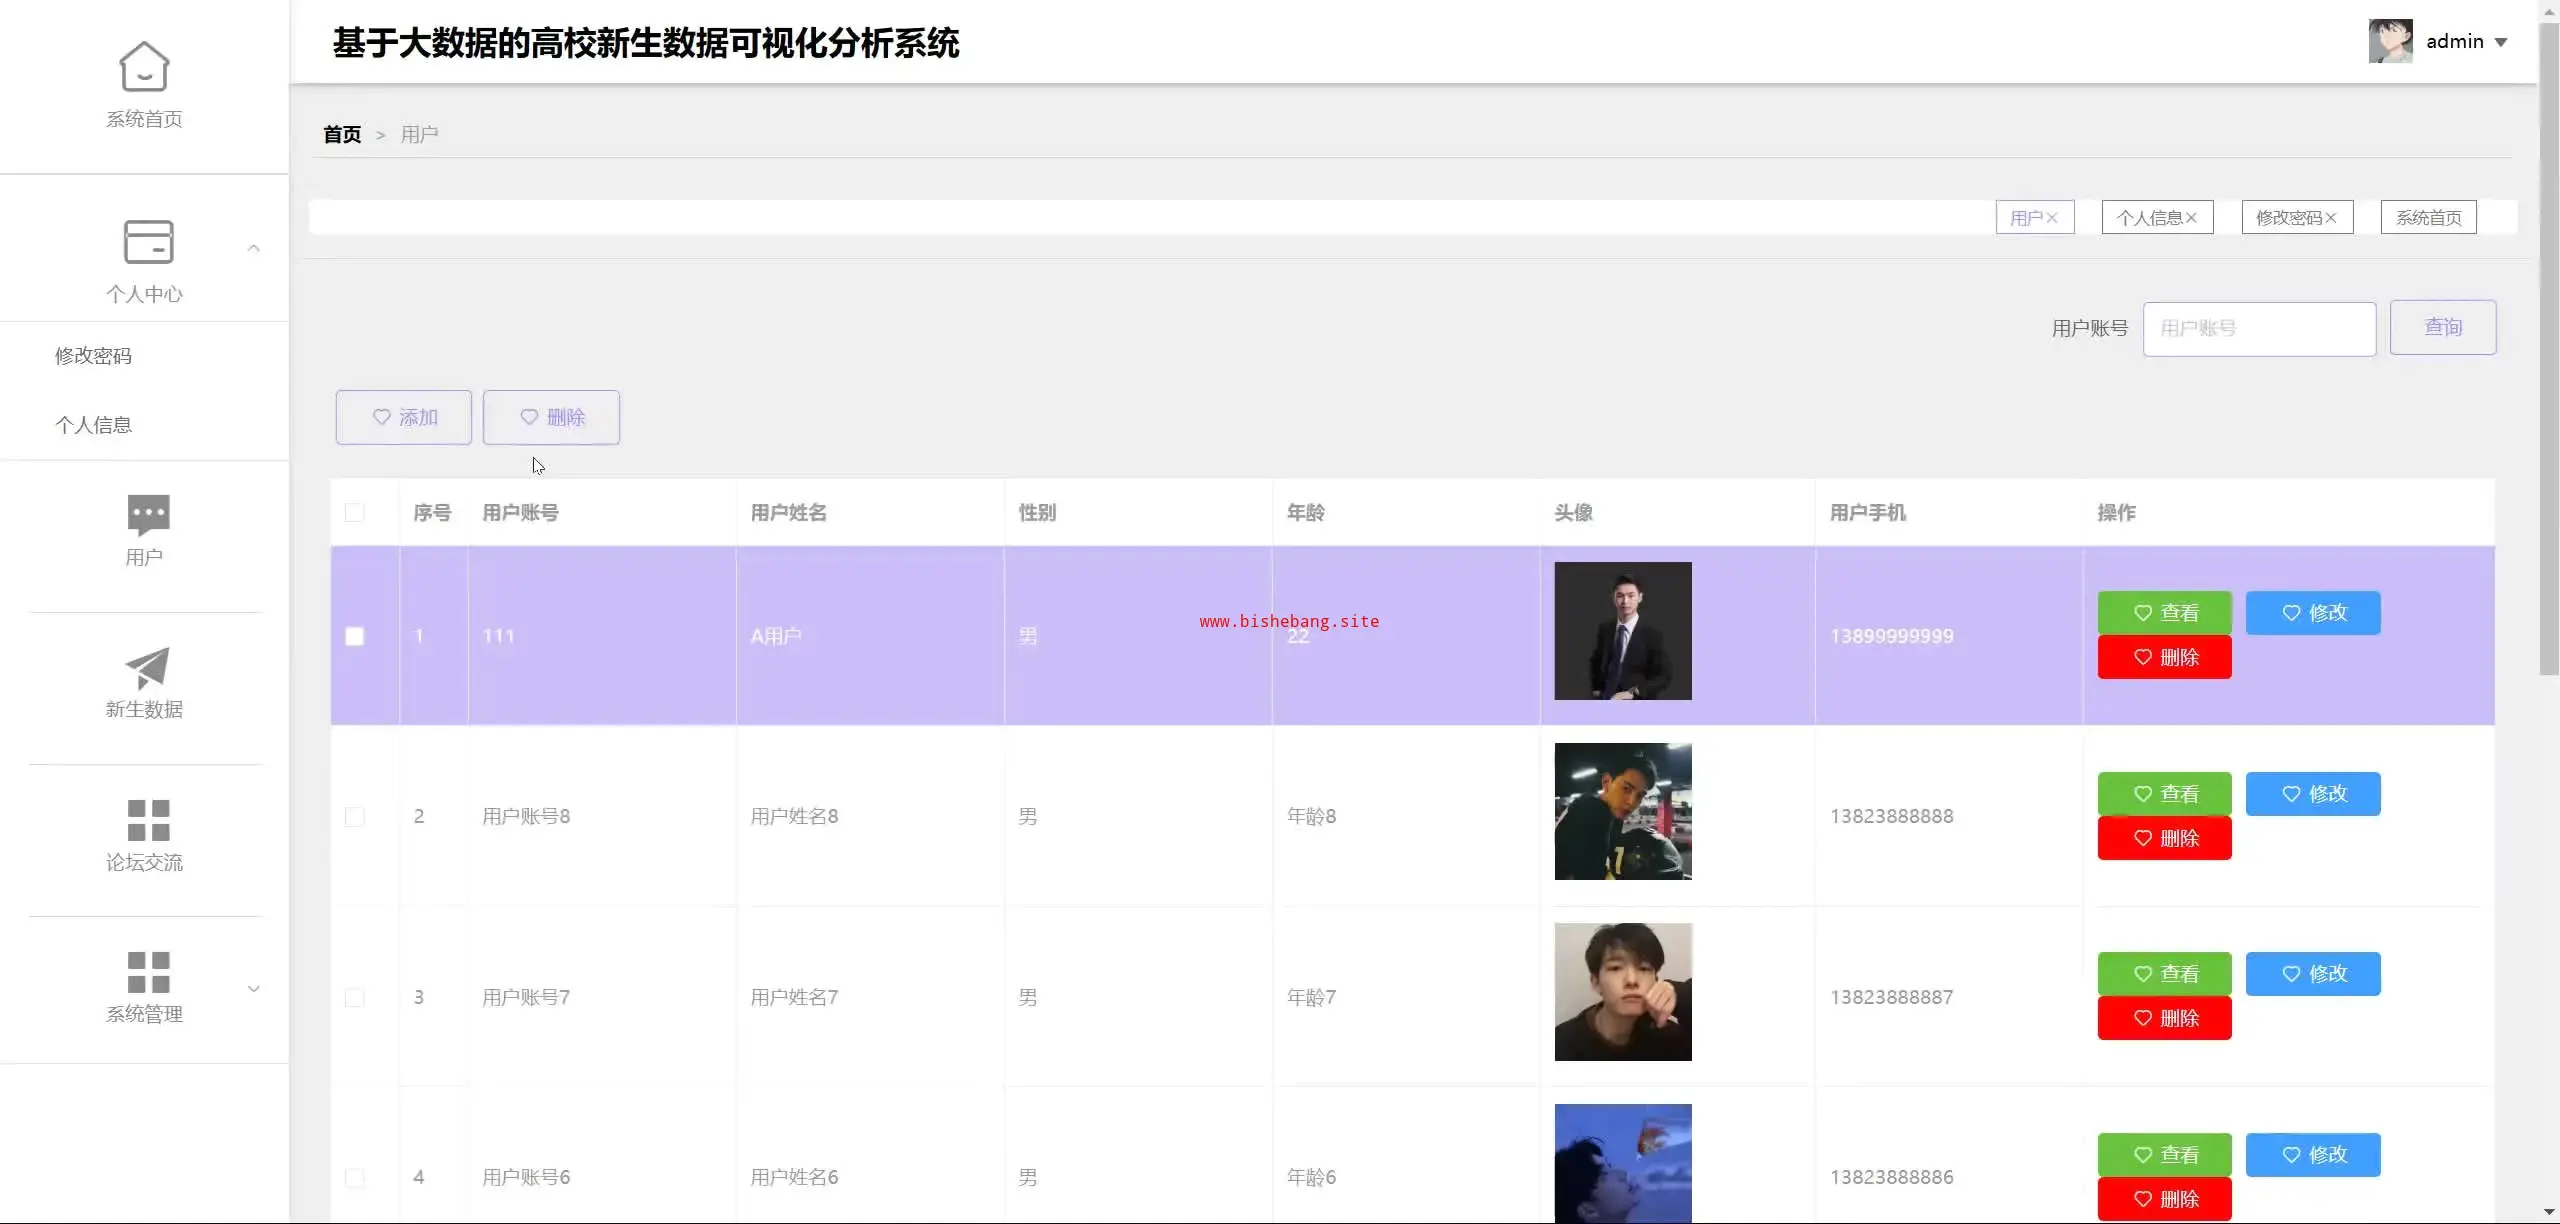Viewport: 2560px width, 1224px height.
Task: Click the 个人中心 card icon
Action: 148,242
